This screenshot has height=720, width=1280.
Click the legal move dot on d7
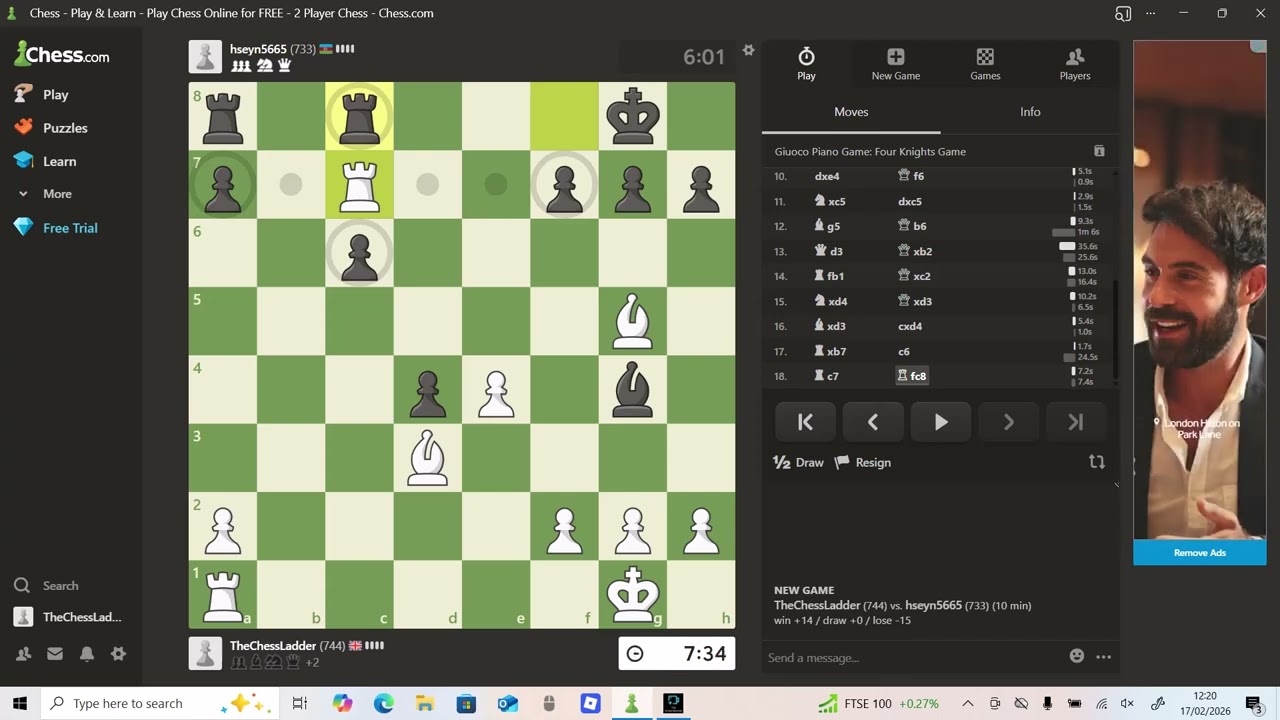click(x=427, y=184)
